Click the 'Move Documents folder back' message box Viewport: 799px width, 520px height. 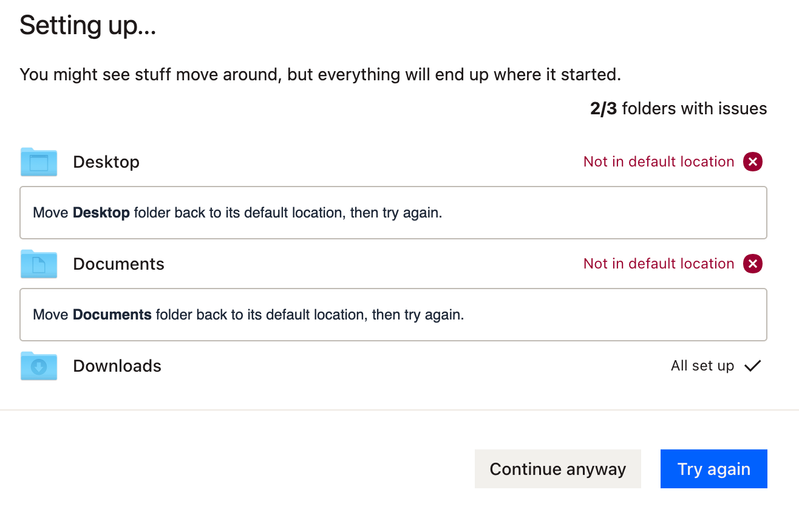(393, 315)
